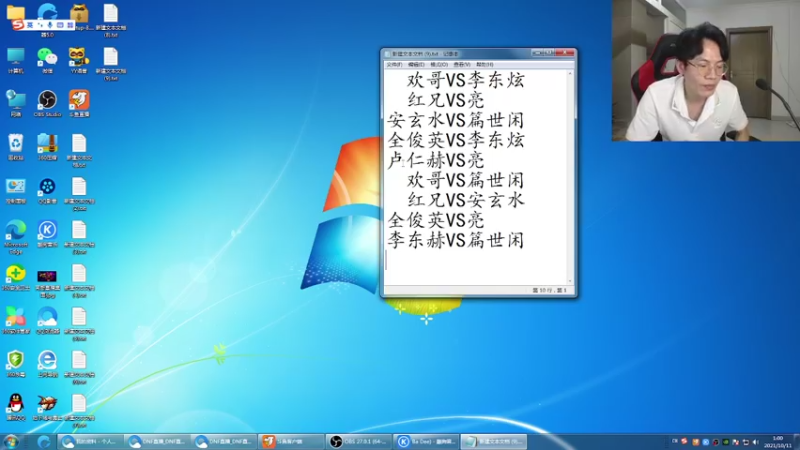Open the QQ Browser cloud shortcut
Image resolution: width=800 pixels, height=450 pixels.
coord(47,320)
